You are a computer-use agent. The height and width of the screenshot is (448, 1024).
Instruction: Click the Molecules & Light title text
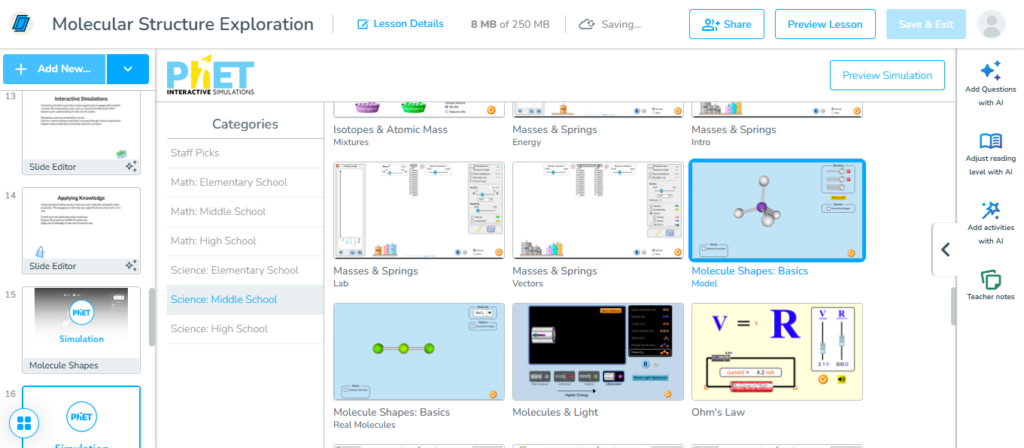pyautogui.click(x=555, y=413)
